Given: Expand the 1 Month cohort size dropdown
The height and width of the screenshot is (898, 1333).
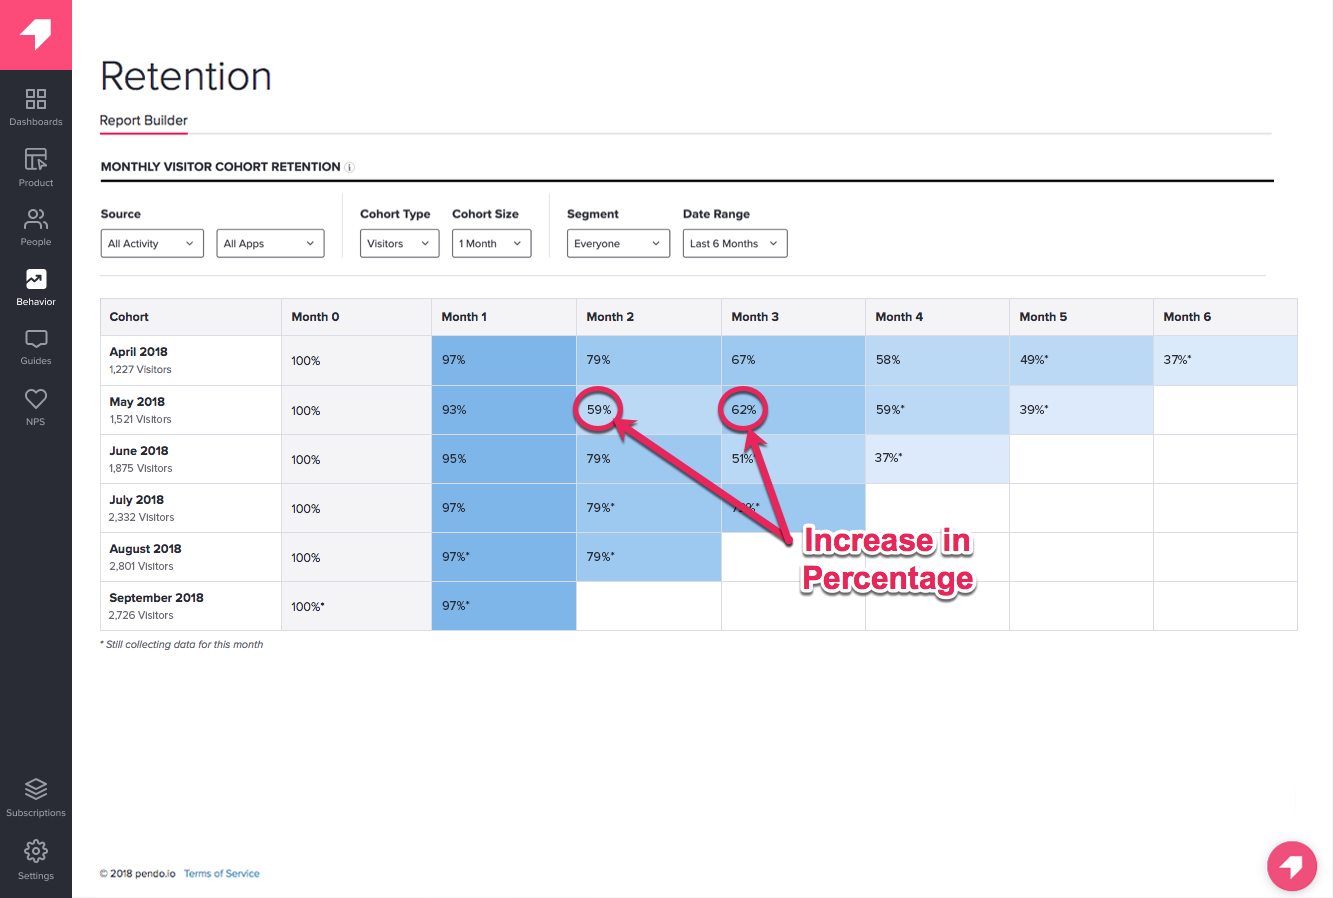Looking at the screenshot, I should click(491, 243).
